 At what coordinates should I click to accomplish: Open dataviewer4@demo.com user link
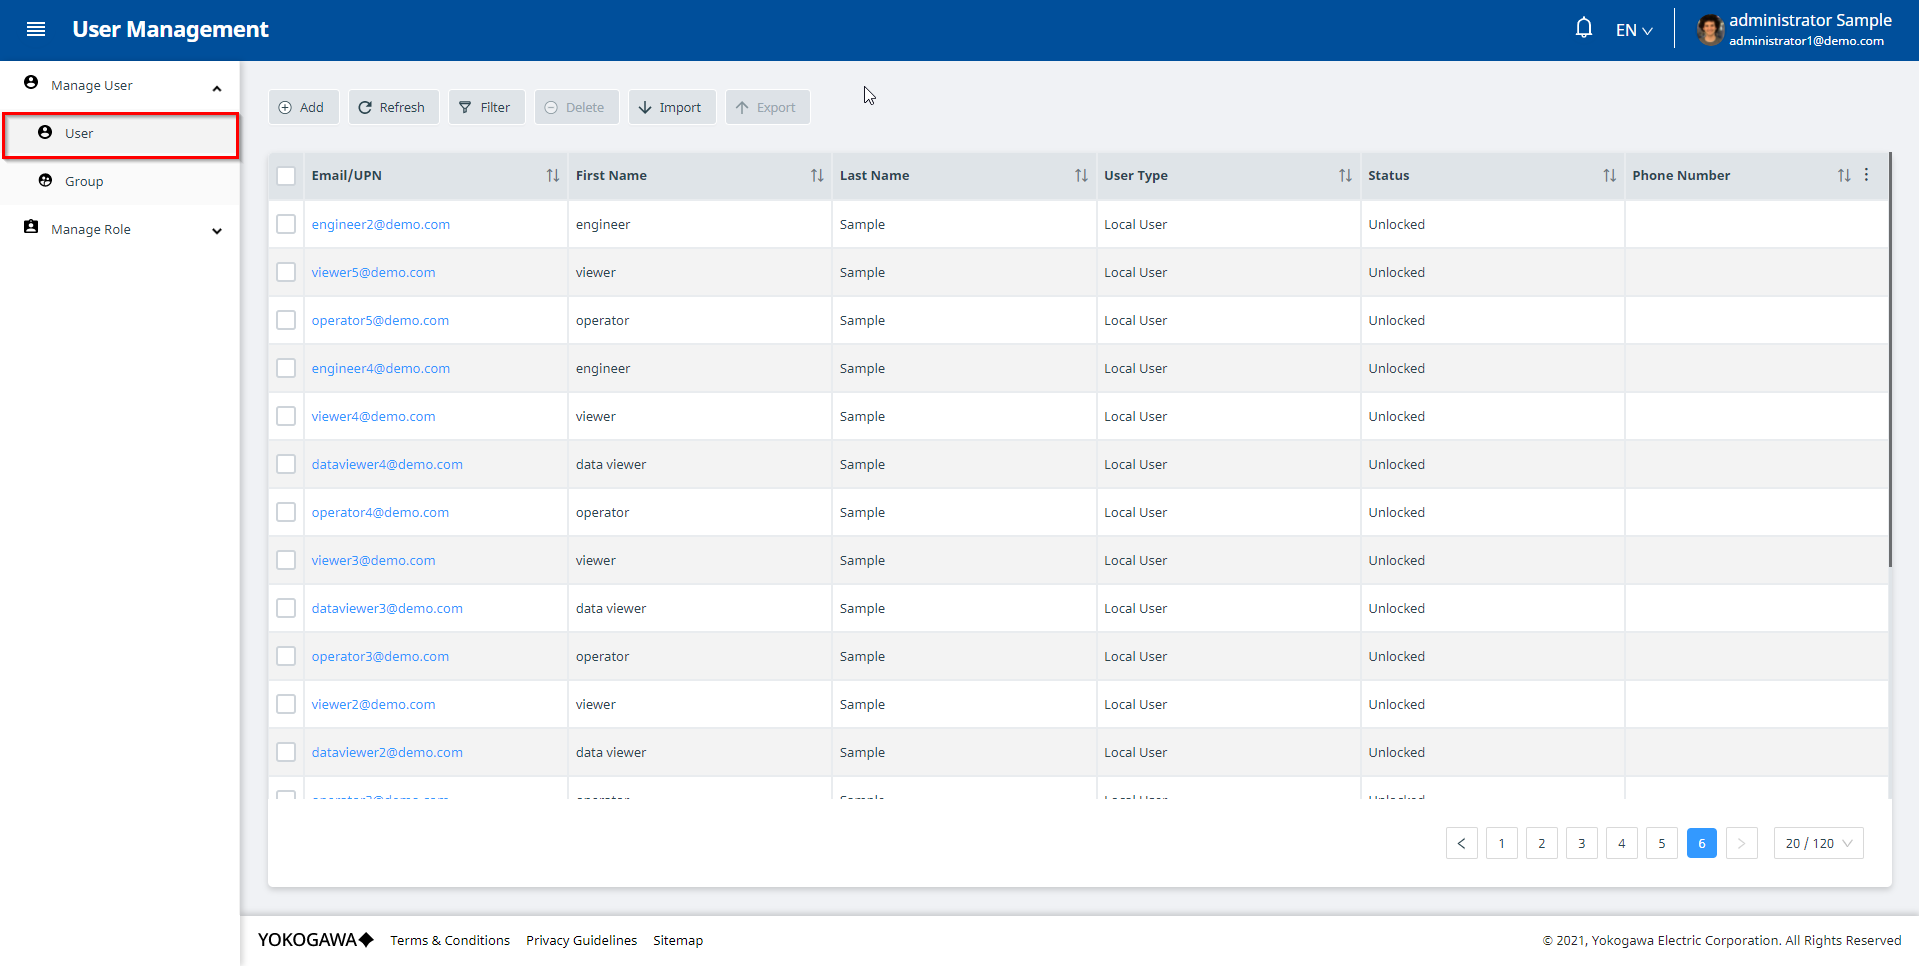[387, 464]
